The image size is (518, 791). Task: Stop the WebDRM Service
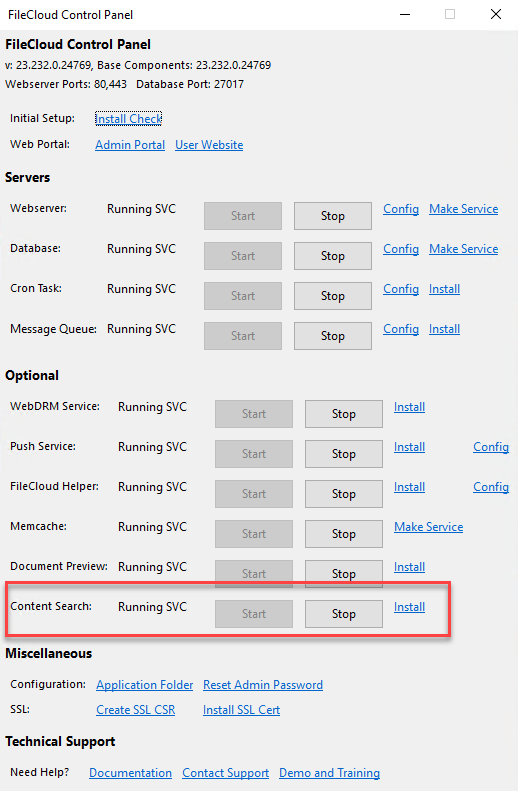click(x=344, y=414)
